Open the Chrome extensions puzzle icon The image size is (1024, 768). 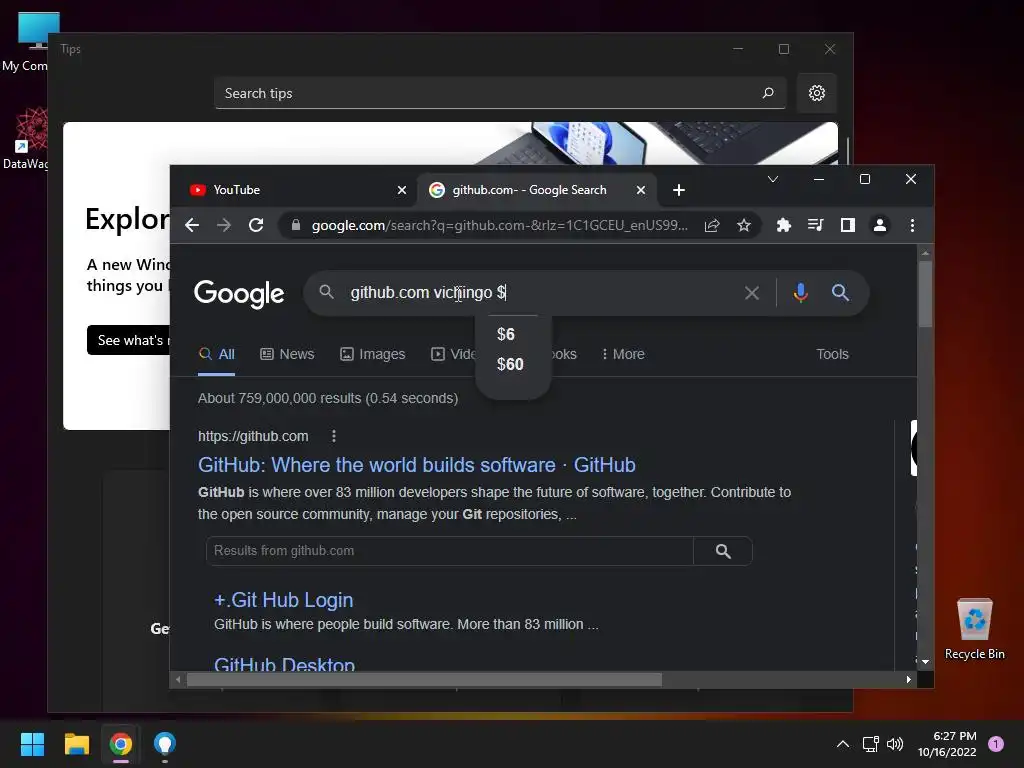tap(784, 225)
